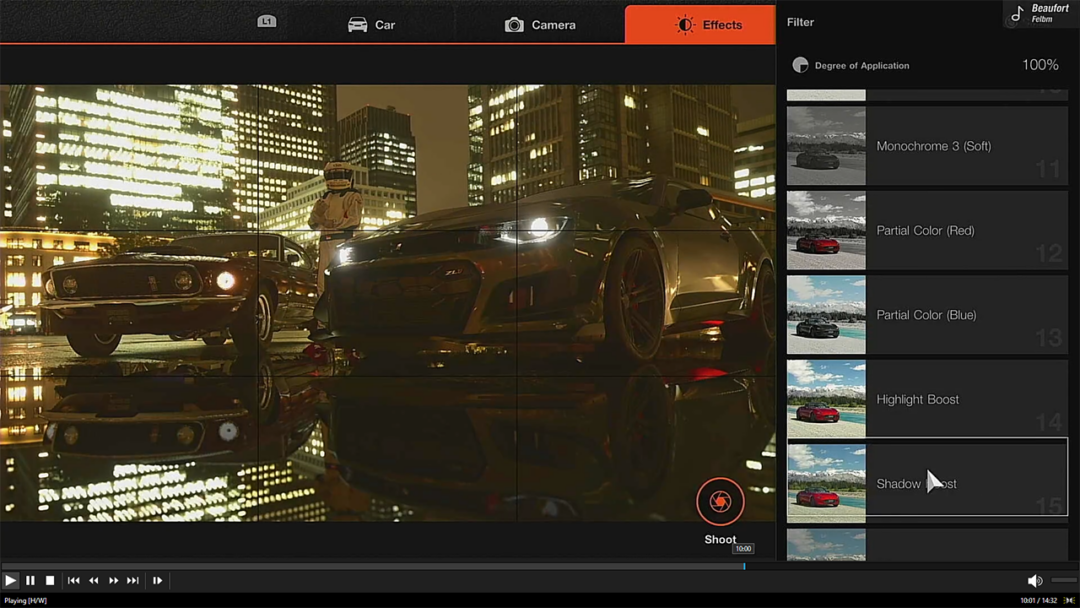This screenshot has width=1080, height=608.
Task: Rewind the video
Action: 94,580
